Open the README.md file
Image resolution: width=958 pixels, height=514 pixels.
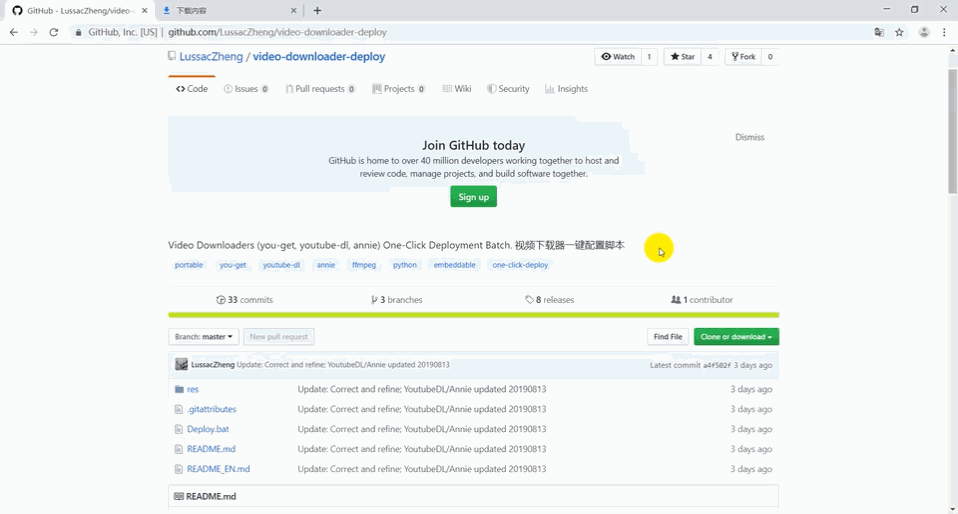coord(211,449)
